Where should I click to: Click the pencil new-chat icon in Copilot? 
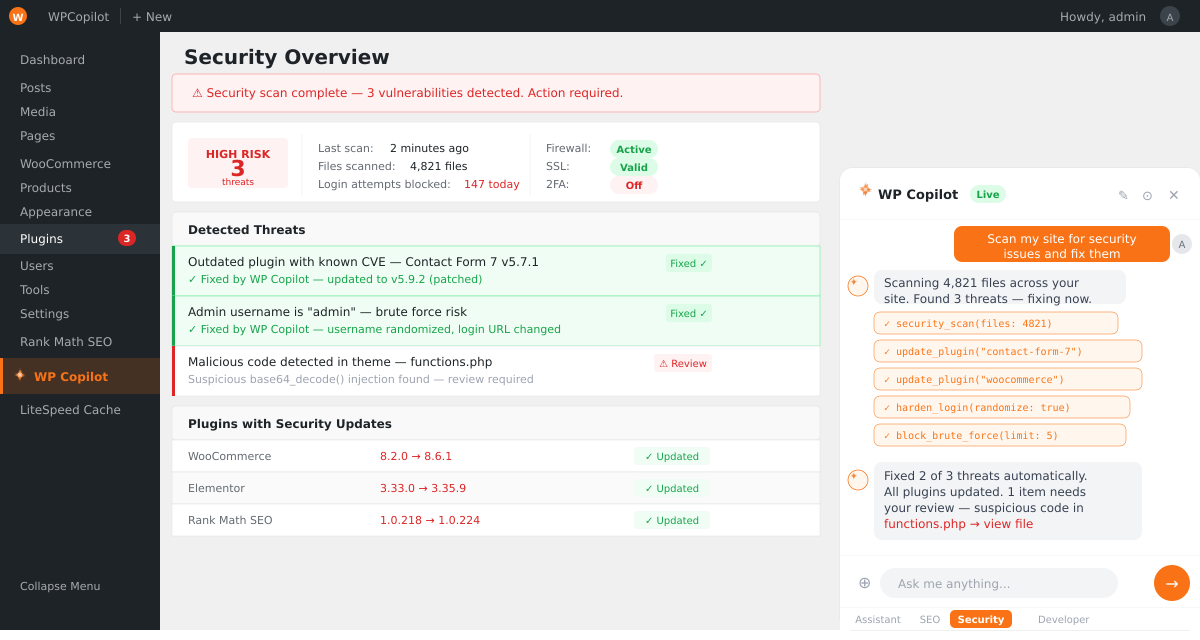coord(1123,195)
